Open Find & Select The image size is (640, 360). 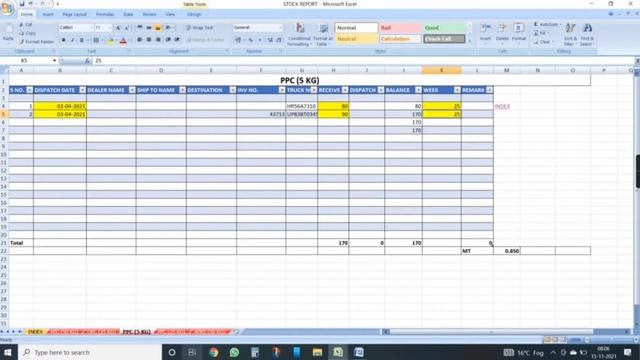click(587, 34)
